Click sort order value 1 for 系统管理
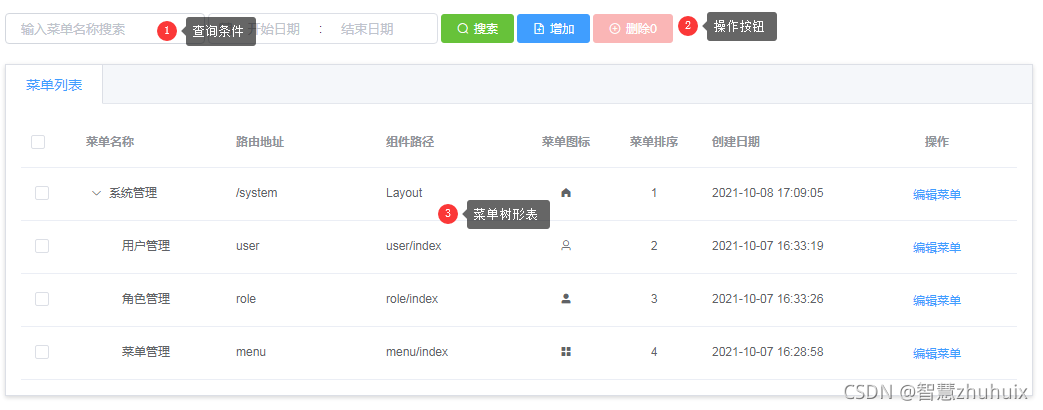The height and width of the screenshot is (410, 1043). point(654,193)
